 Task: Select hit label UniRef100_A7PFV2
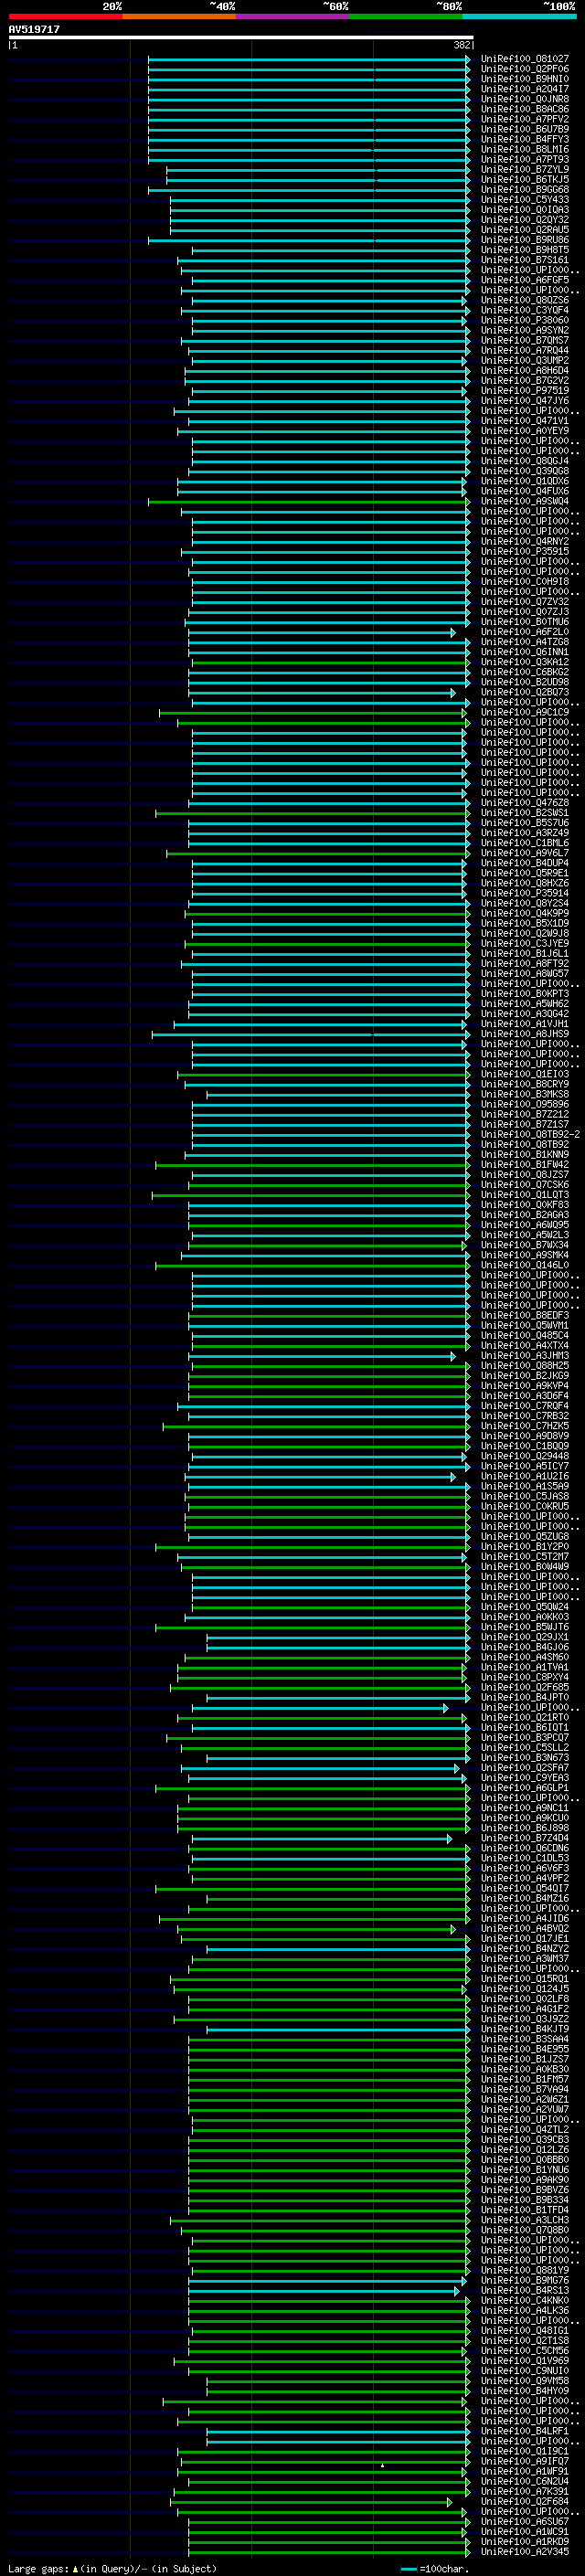(525, 119)
